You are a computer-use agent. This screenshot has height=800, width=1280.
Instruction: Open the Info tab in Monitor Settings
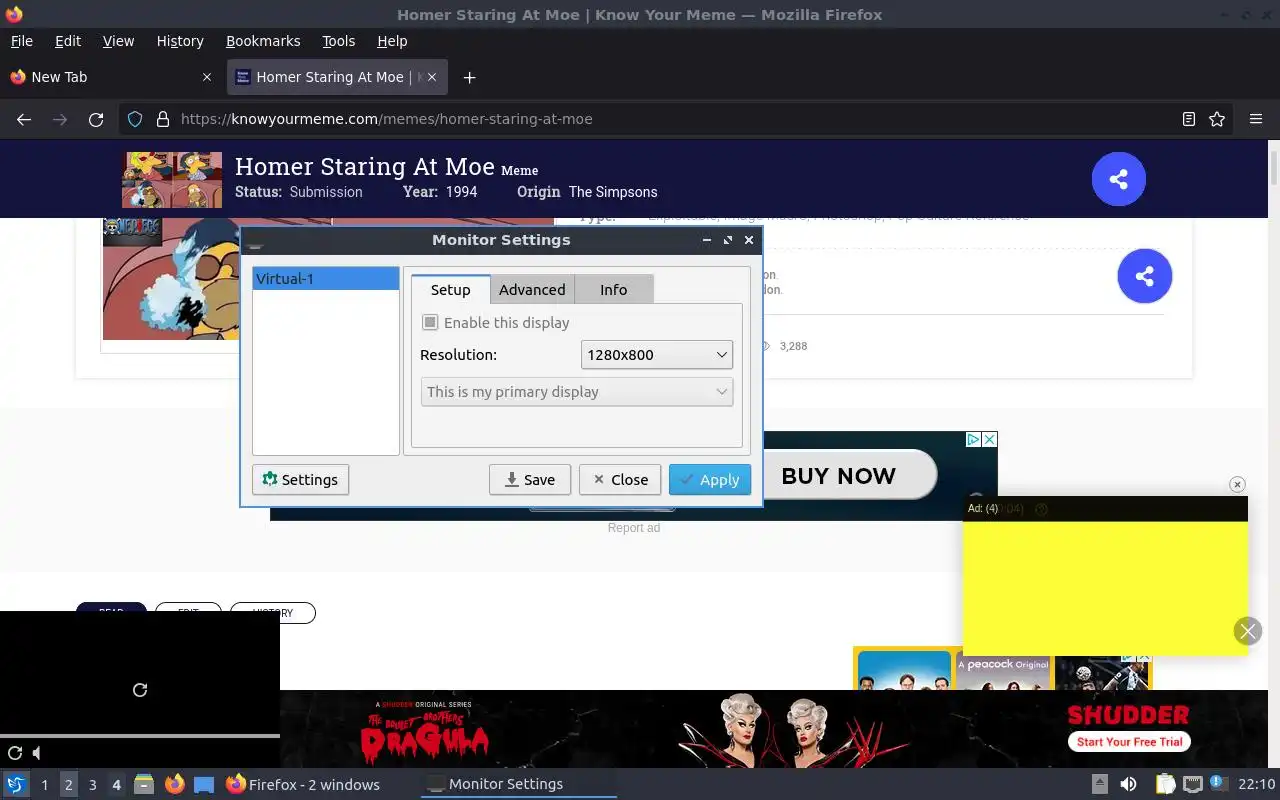coord(613,289)
